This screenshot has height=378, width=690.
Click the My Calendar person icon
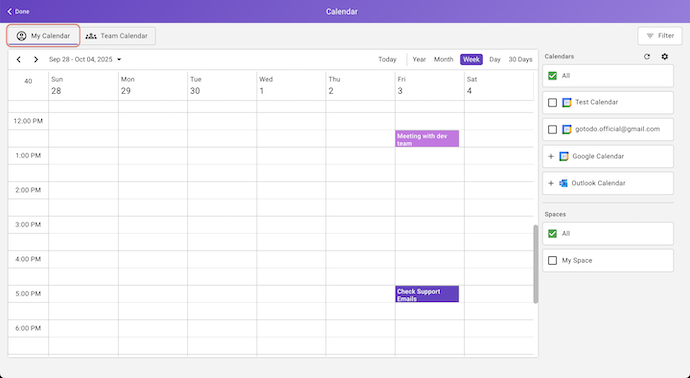[21, 36]
